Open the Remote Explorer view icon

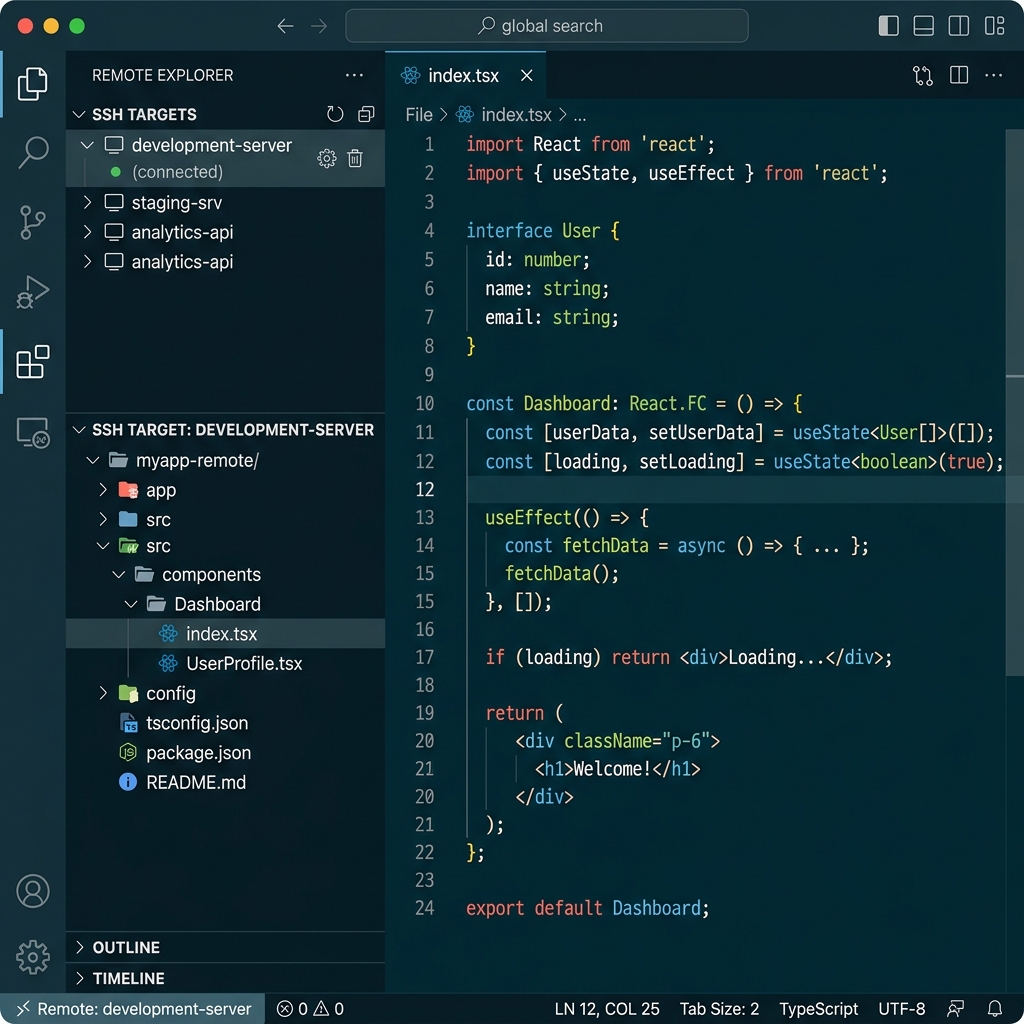[x=32, y=432]
